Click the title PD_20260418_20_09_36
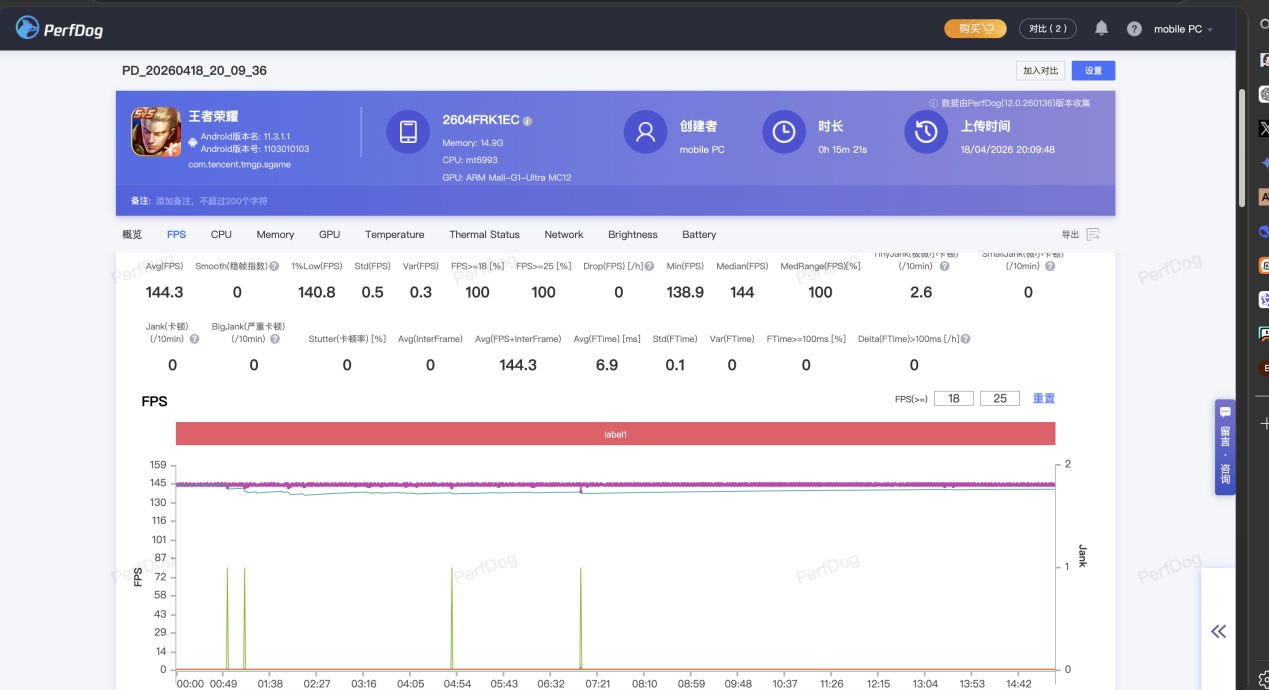The image size is (1269, 690). pos(194,71)
